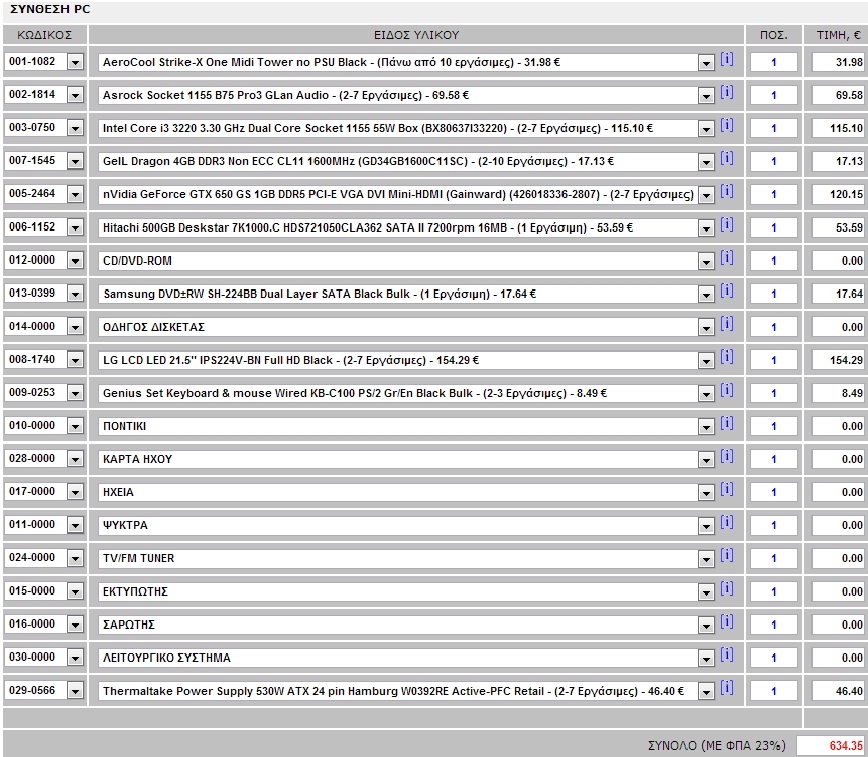Open the CD/DVD-ROM product dropdown
The width and height of the screenshot is (868, 757).
[x=706, y=261]
